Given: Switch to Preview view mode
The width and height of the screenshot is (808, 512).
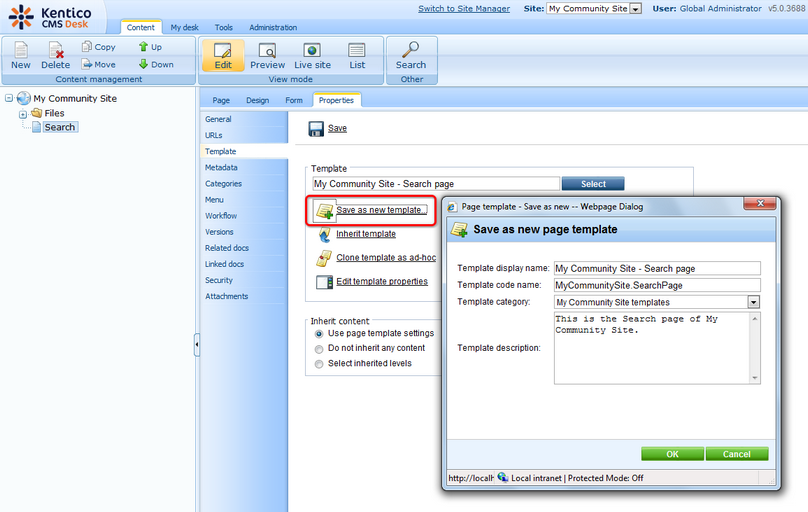Looking at the screenshot, I should [267, 56].
